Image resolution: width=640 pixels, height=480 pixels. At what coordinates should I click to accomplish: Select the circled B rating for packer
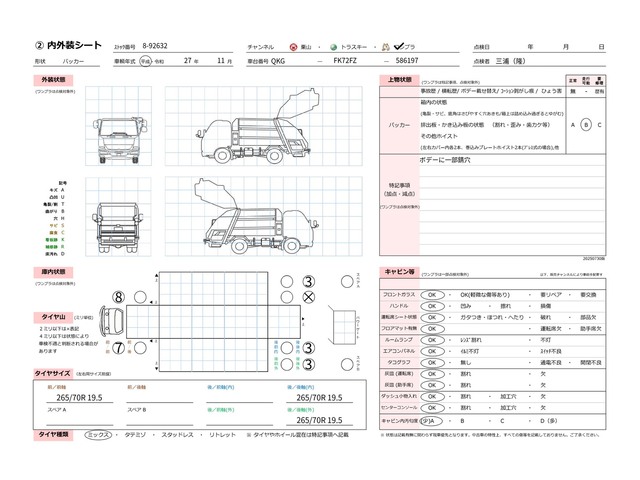(586, 124)
